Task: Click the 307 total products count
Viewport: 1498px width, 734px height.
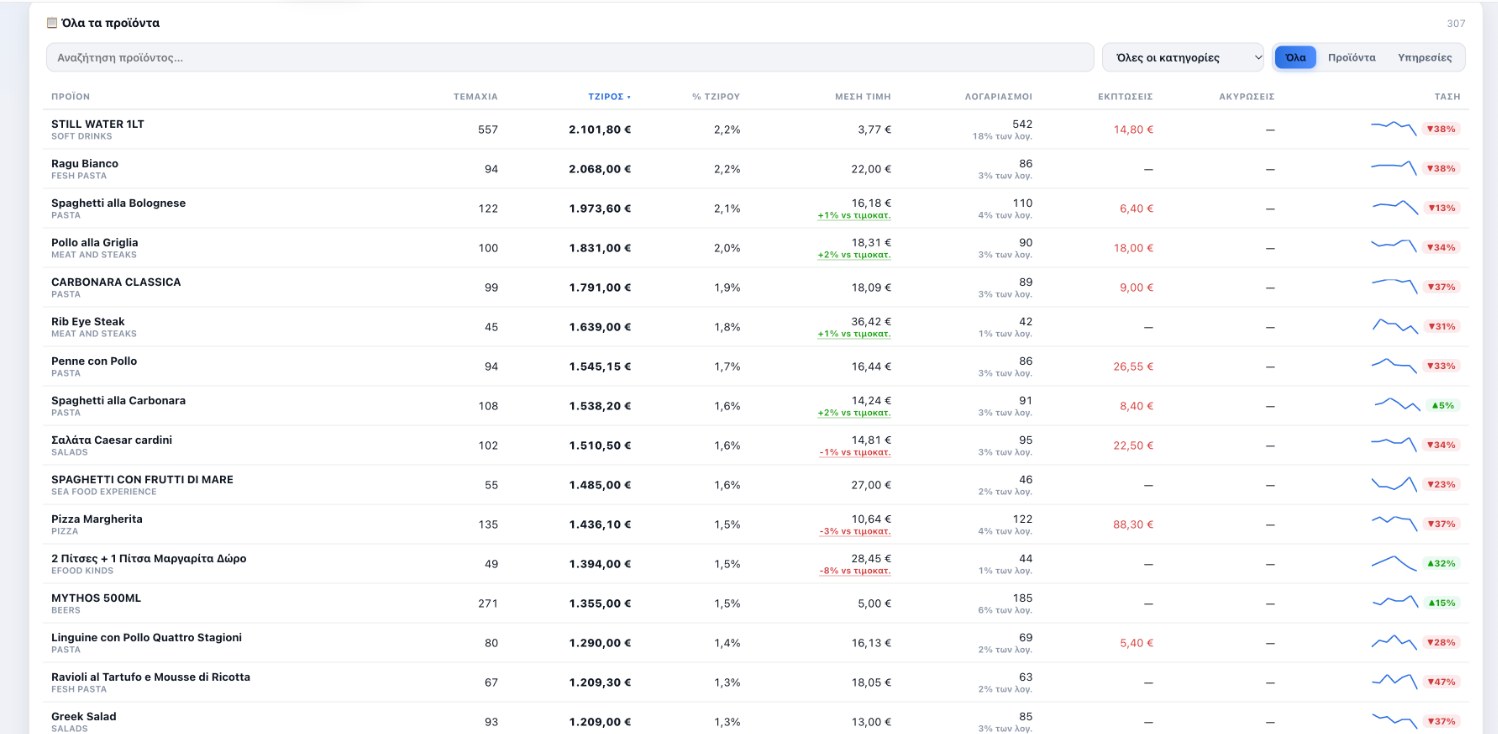Action: (x=1456, y=23)
